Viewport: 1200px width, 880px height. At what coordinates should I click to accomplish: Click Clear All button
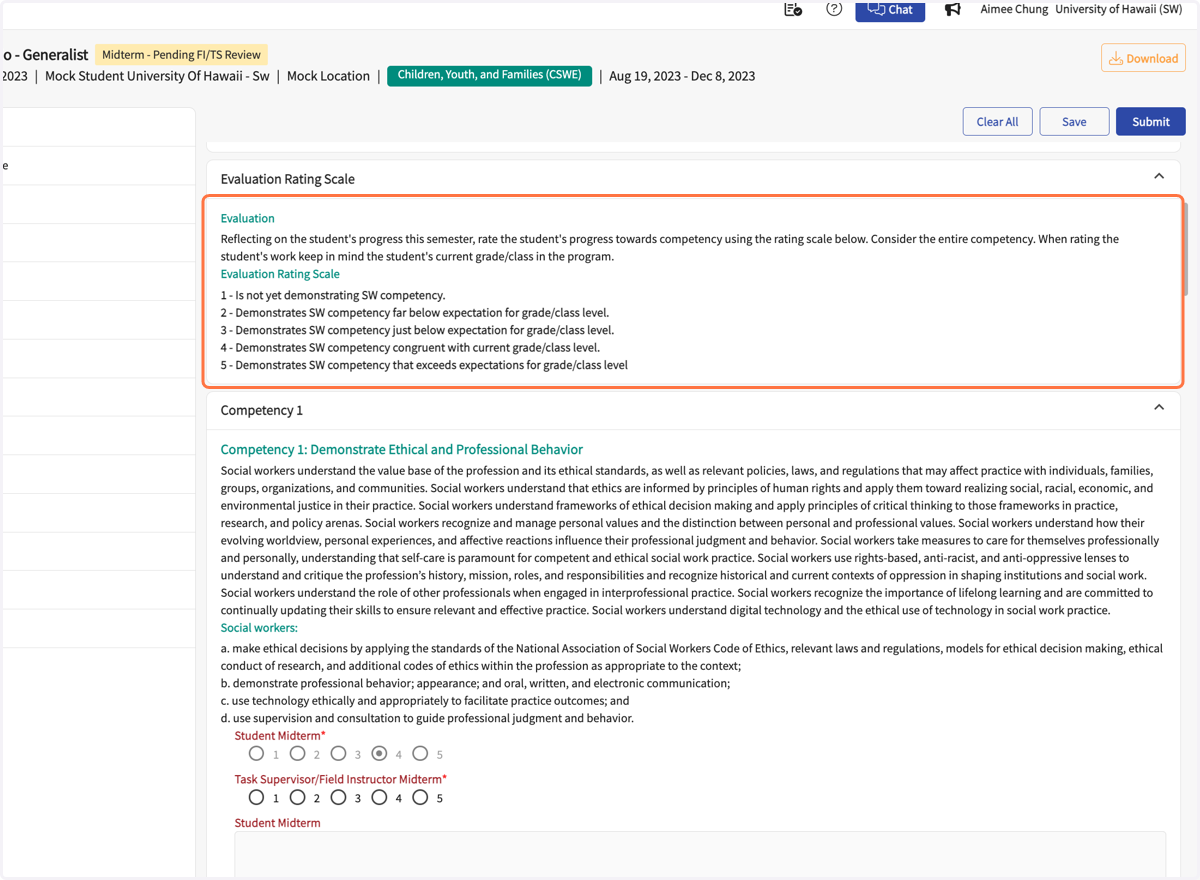pos(997,121)
